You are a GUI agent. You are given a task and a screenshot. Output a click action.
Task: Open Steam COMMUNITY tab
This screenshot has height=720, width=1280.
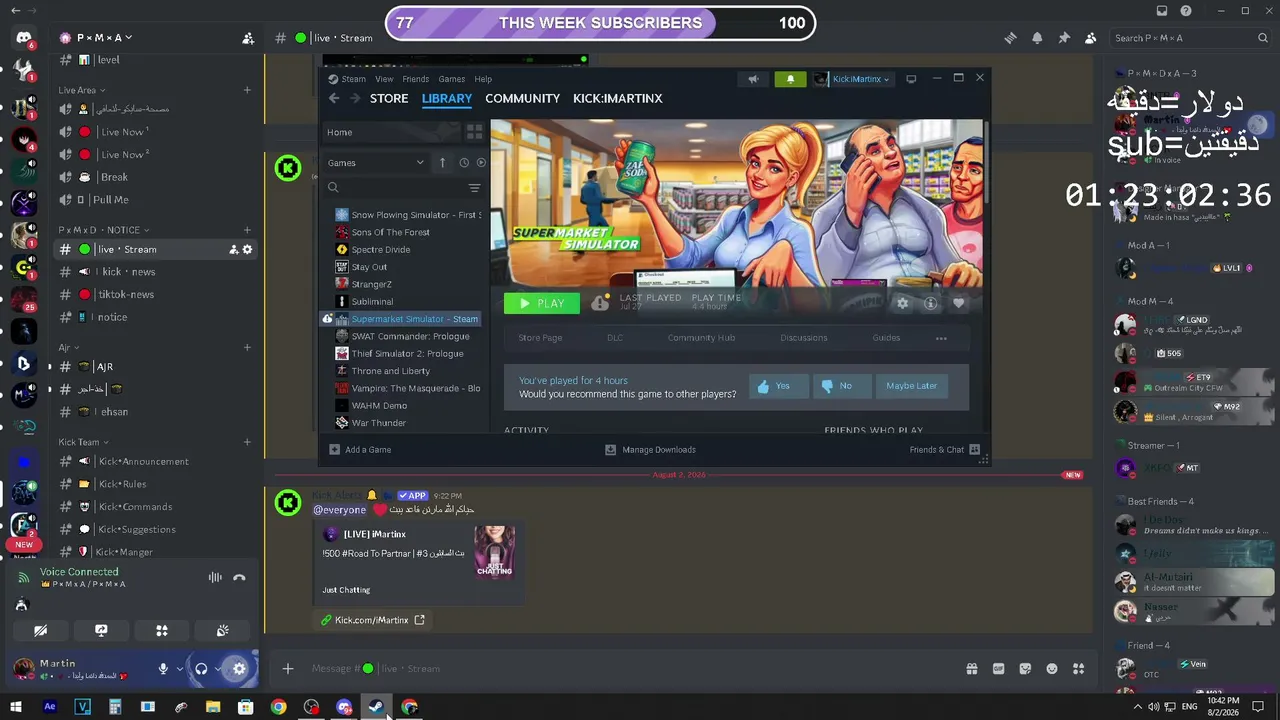click(x=522, y=98)
